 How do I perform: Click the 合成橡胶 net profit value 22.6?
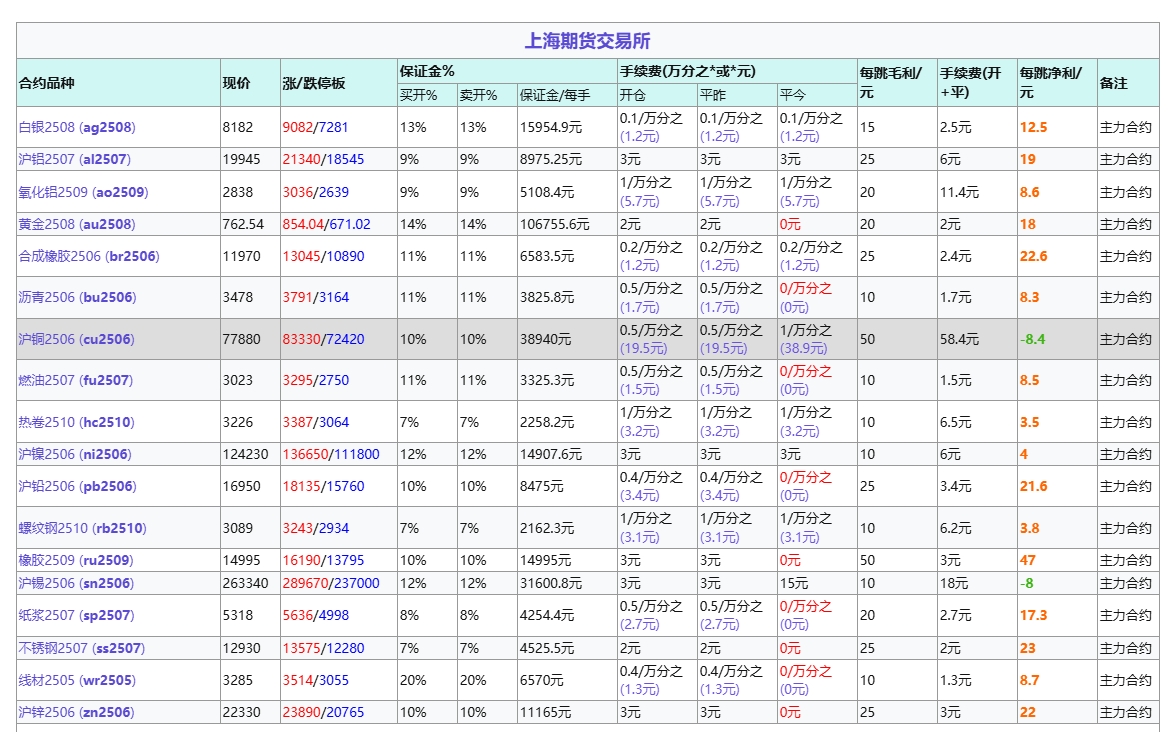(1033, 257)
